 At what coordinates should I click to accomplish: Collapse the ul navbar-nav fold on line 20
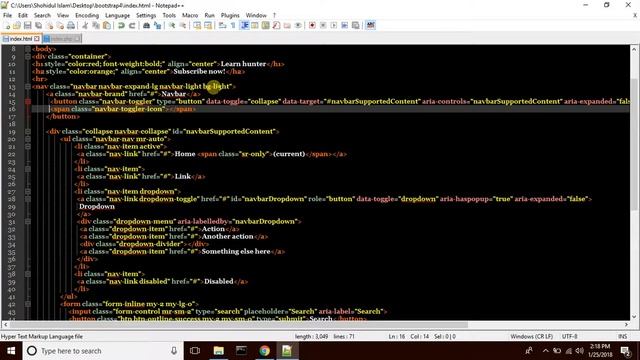(x=28, y=139)
